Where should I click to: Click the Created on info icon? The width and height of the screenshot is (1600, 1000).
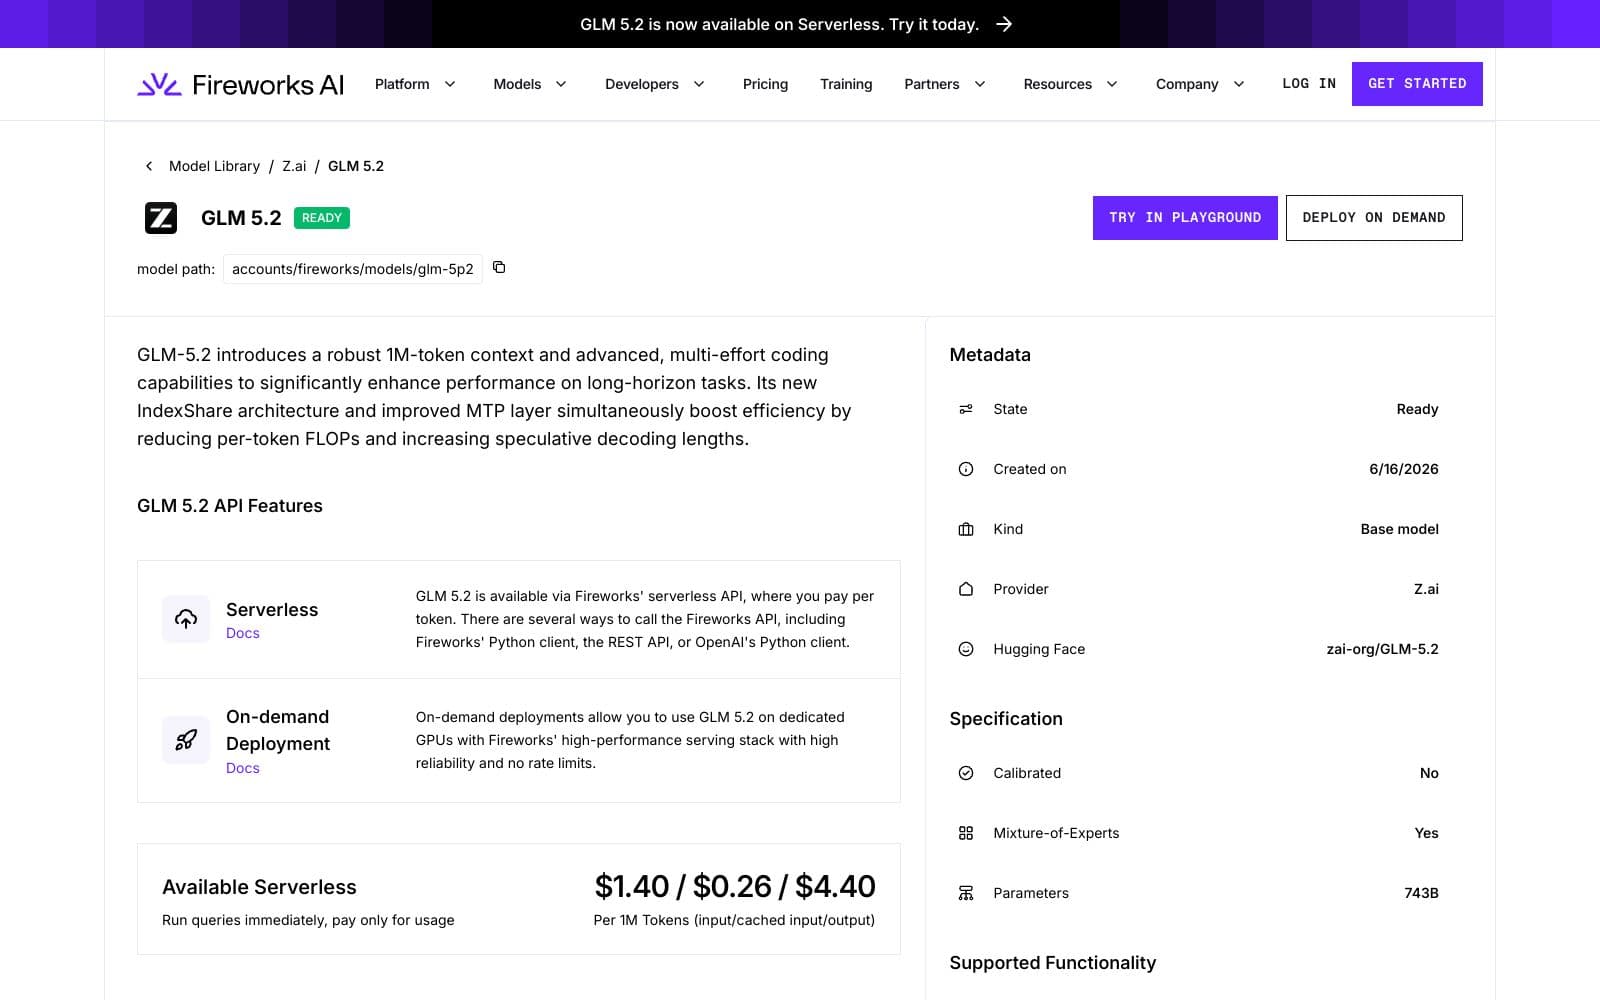point(966,469)
